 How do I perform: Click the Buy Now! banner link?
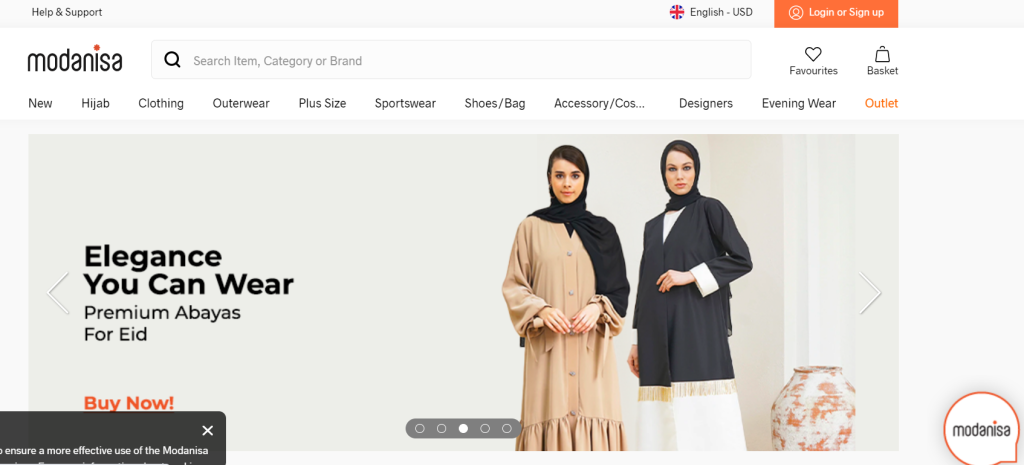tap(129, 403)
